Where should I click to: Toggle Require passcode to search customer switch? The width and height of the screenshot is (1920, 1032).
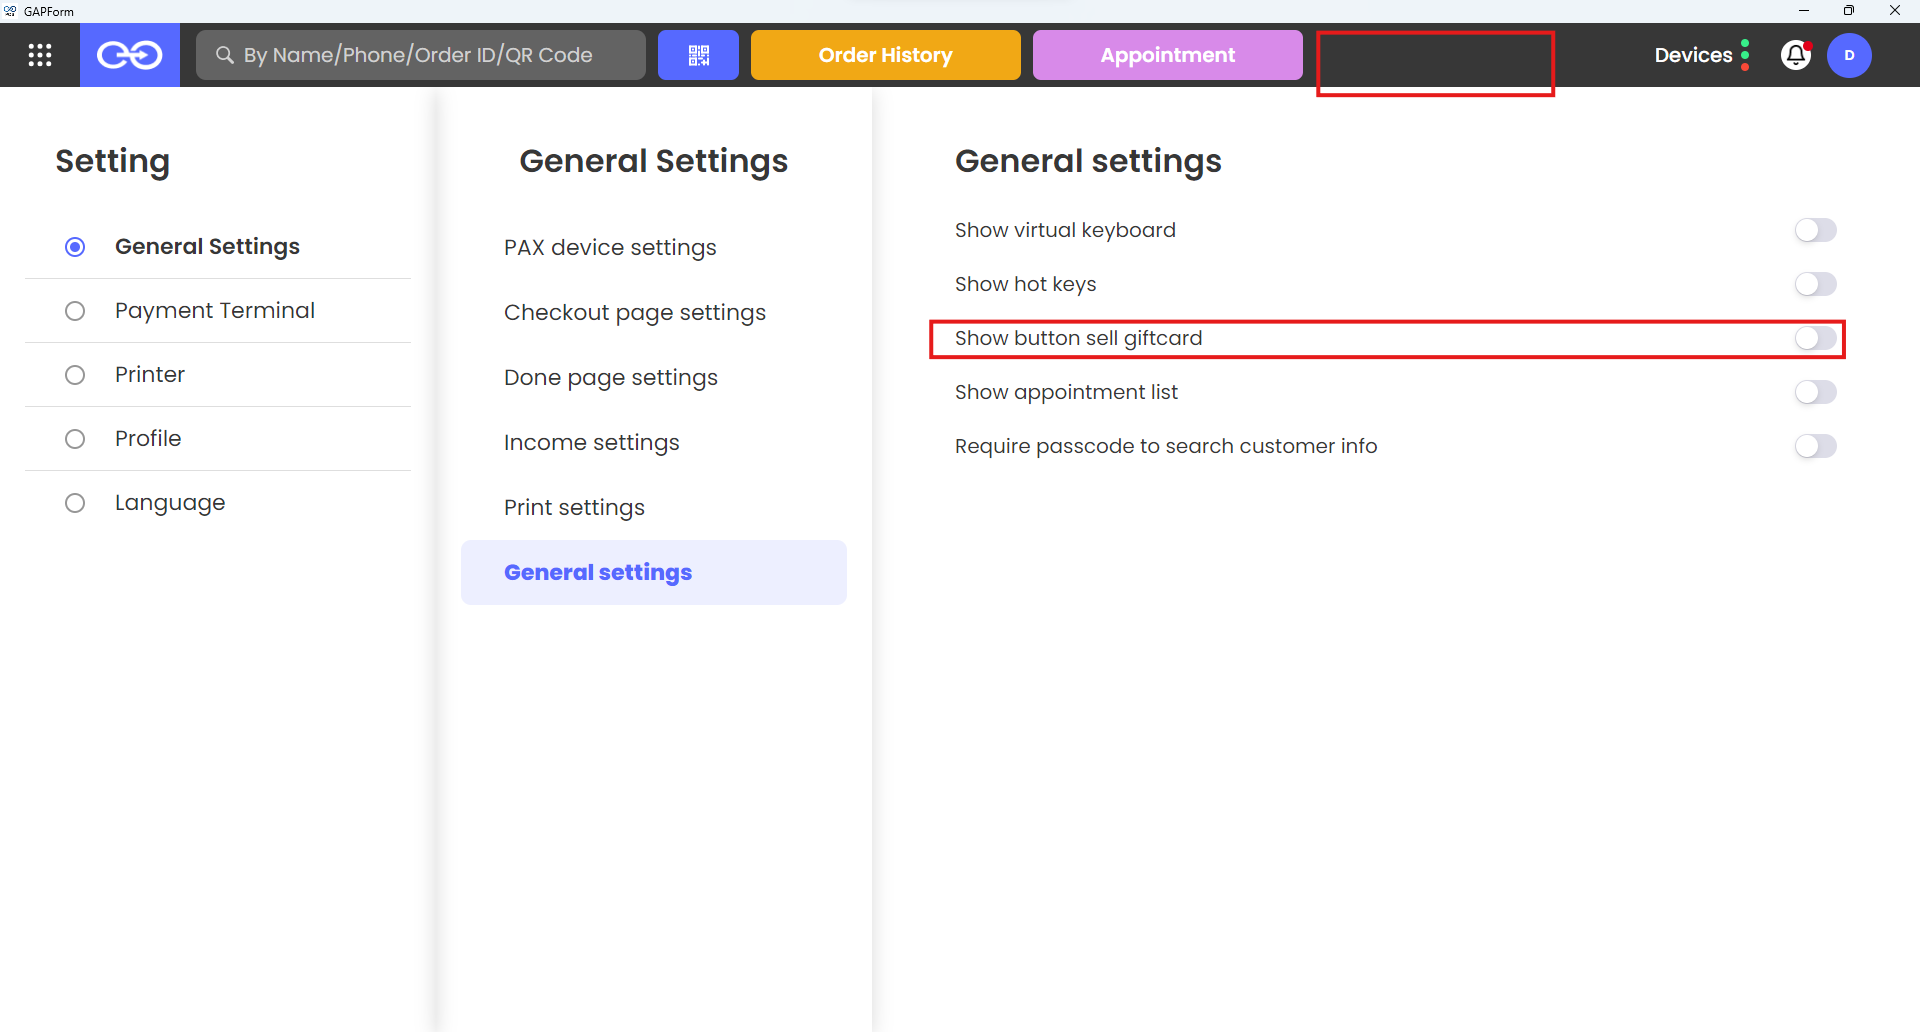click(1815, 446)
